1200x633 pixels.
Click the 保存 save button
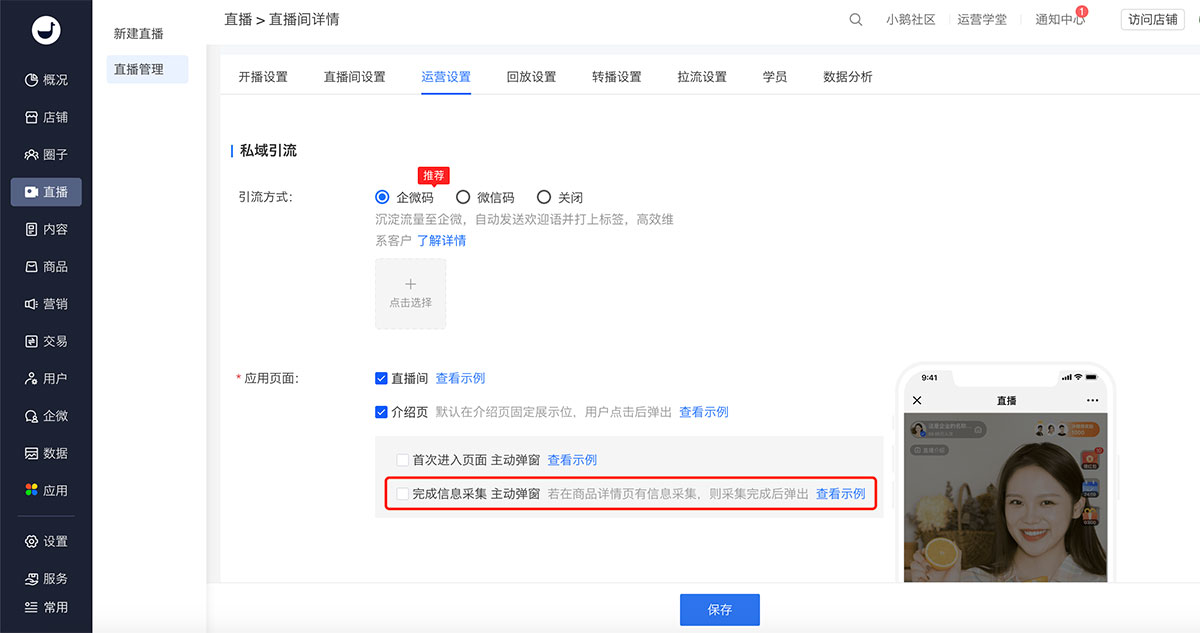coord(719,609)
